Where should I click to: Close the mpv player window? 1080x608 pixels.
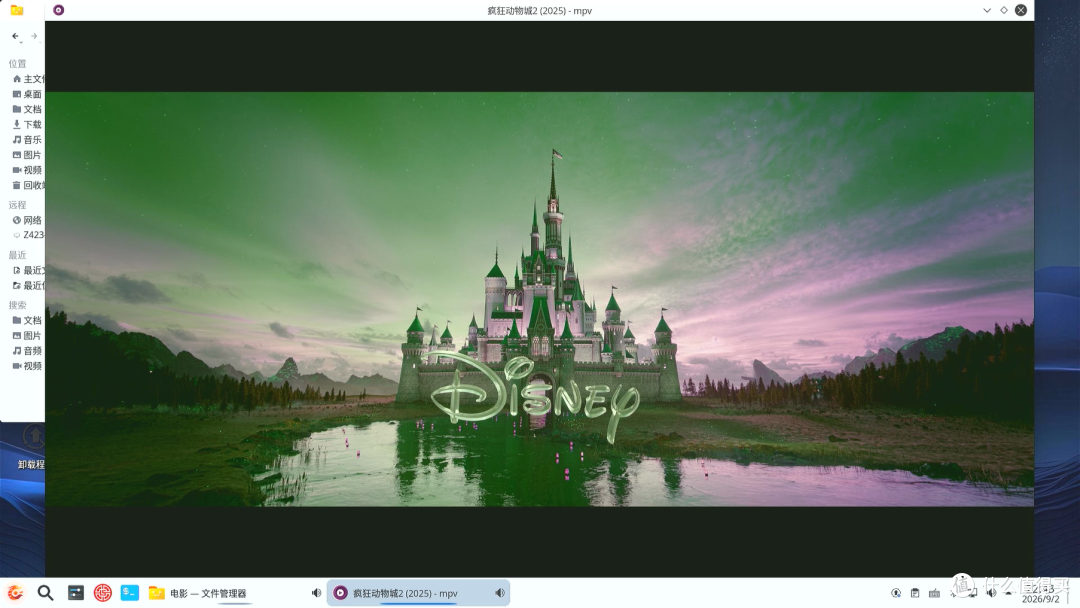click(x=1021, y=10)
